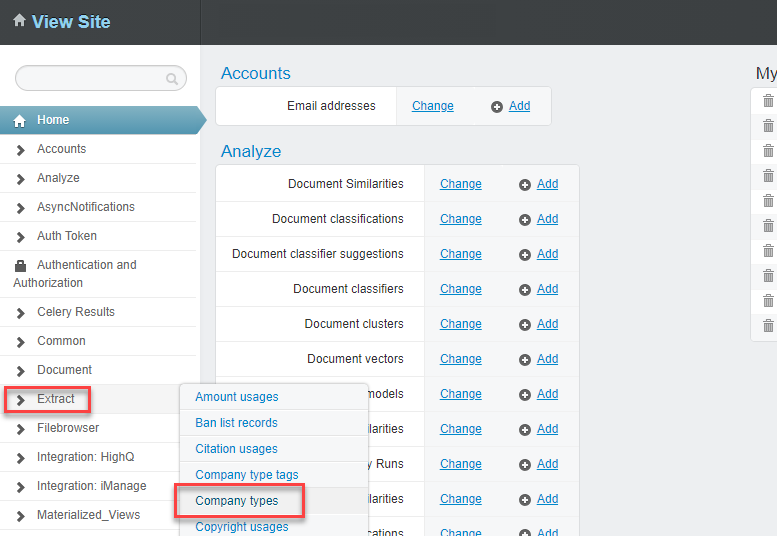
Task: Click Change for Document Similarities
Action: [x=460, y=184]
